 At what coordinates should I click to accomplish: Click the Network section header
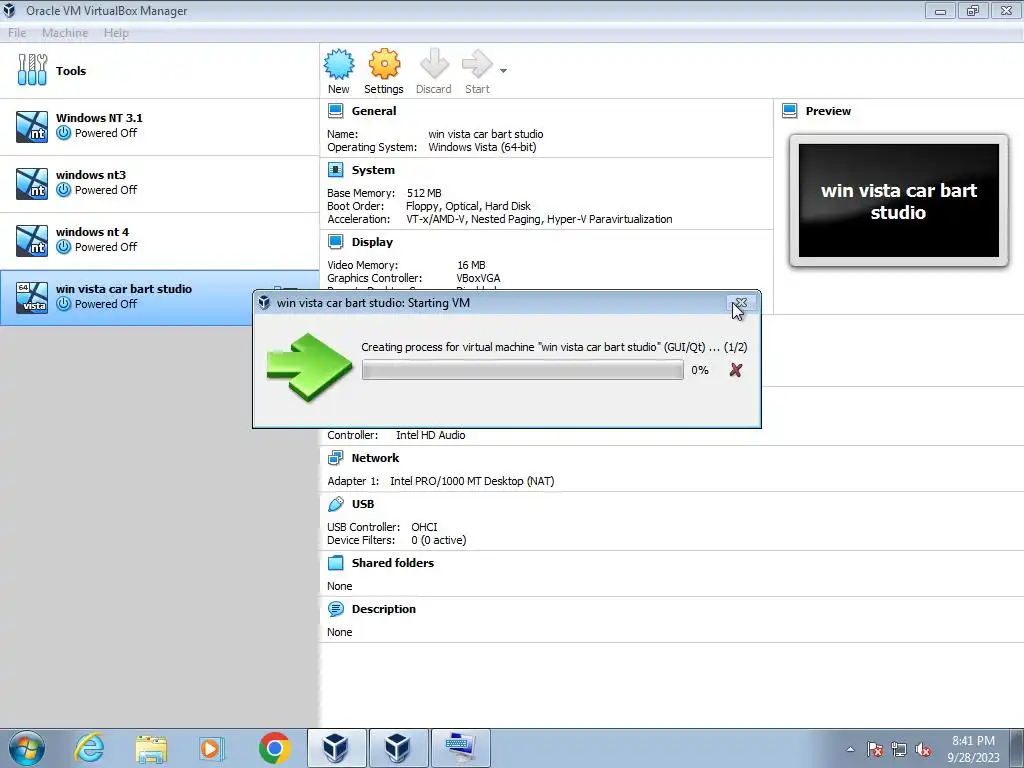pyautogui.click(x=375, y=458)
